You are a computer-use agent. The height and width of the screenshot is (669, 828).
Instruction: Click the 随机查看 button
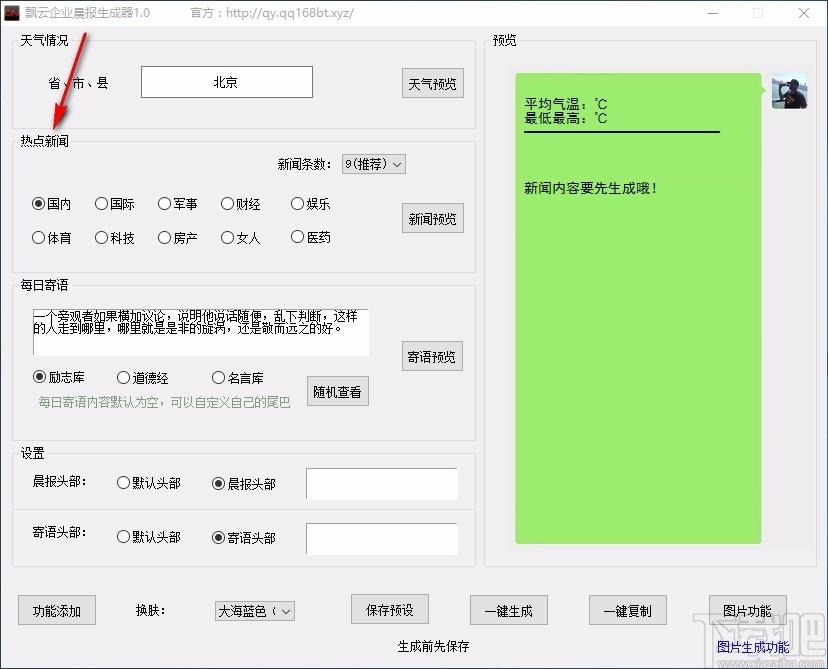point(337,391)
